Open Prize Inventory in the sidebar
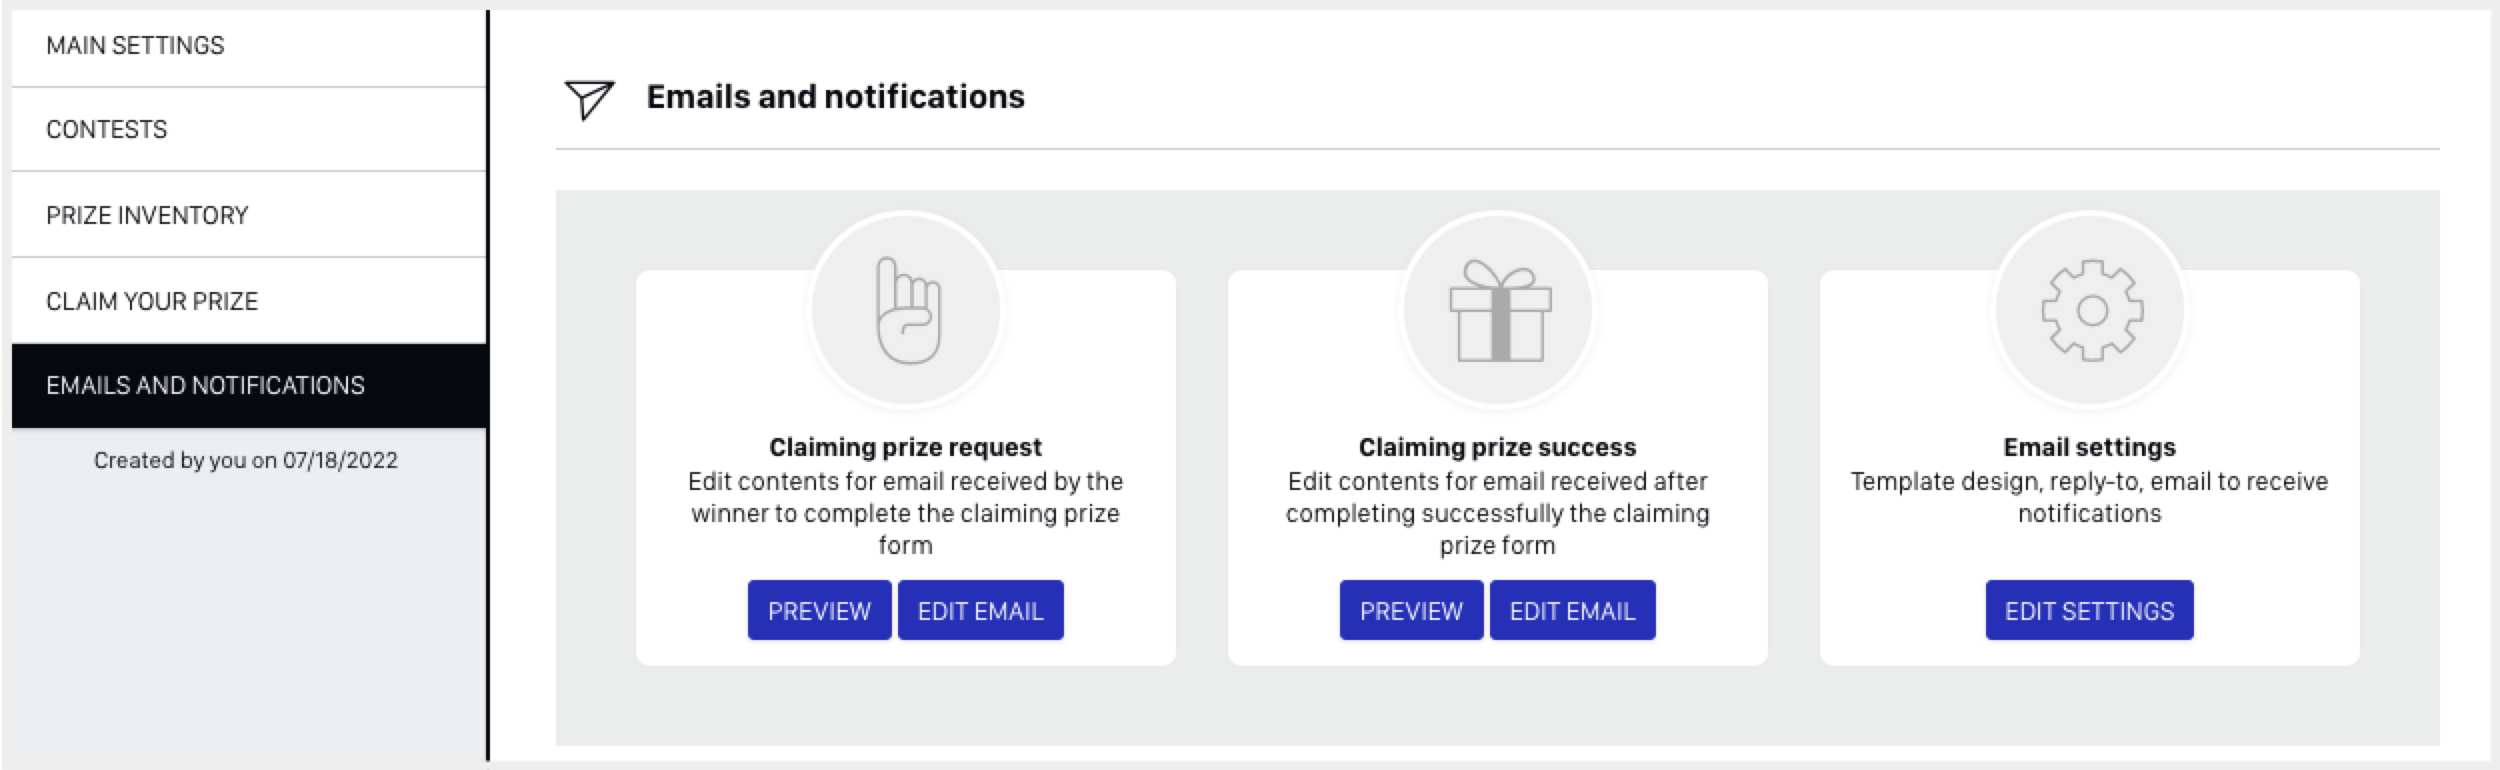Screen dimensions: 2500x770 (x=147, y=216)
